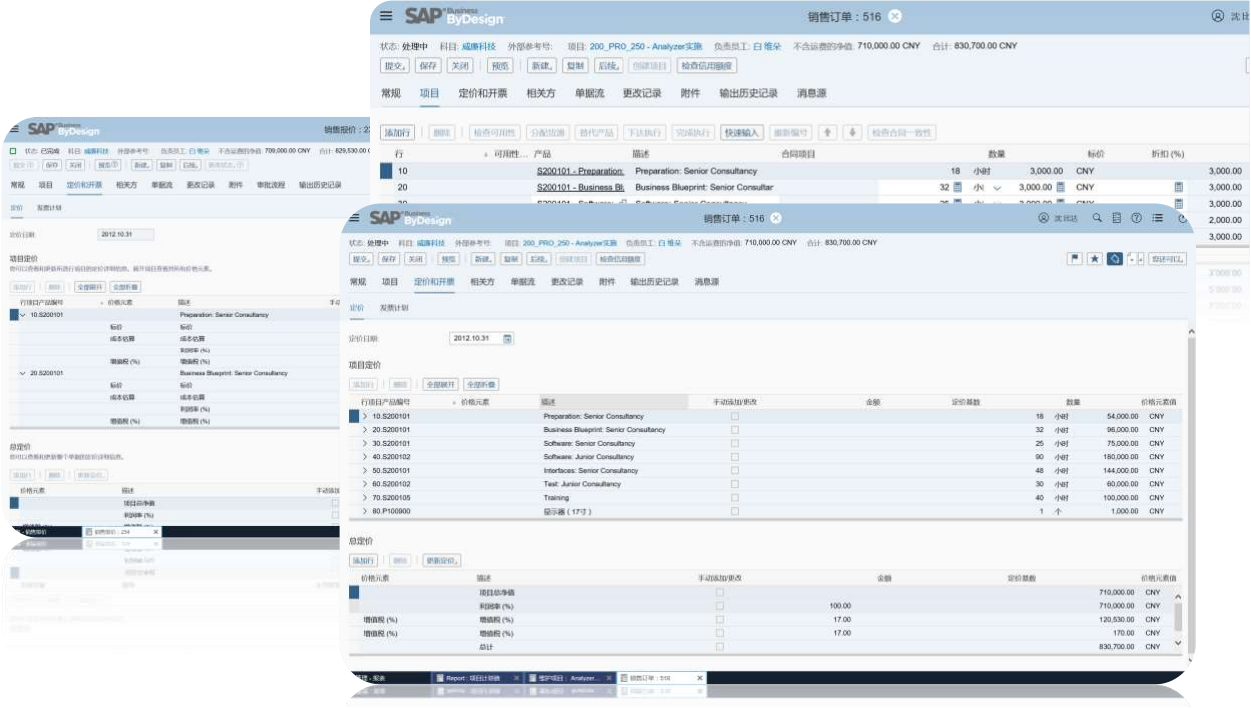Click the flag icon in front window toolbar
Image resolution: width=1251 pixels, height=708 pixels.
[x=1076, y=258]
